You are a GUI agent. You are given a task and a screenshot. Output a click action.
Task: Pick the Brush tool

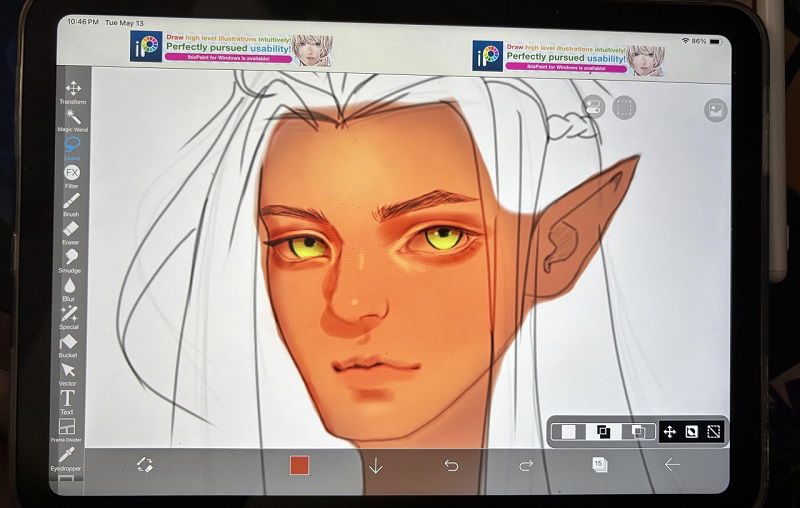[71, 202]
